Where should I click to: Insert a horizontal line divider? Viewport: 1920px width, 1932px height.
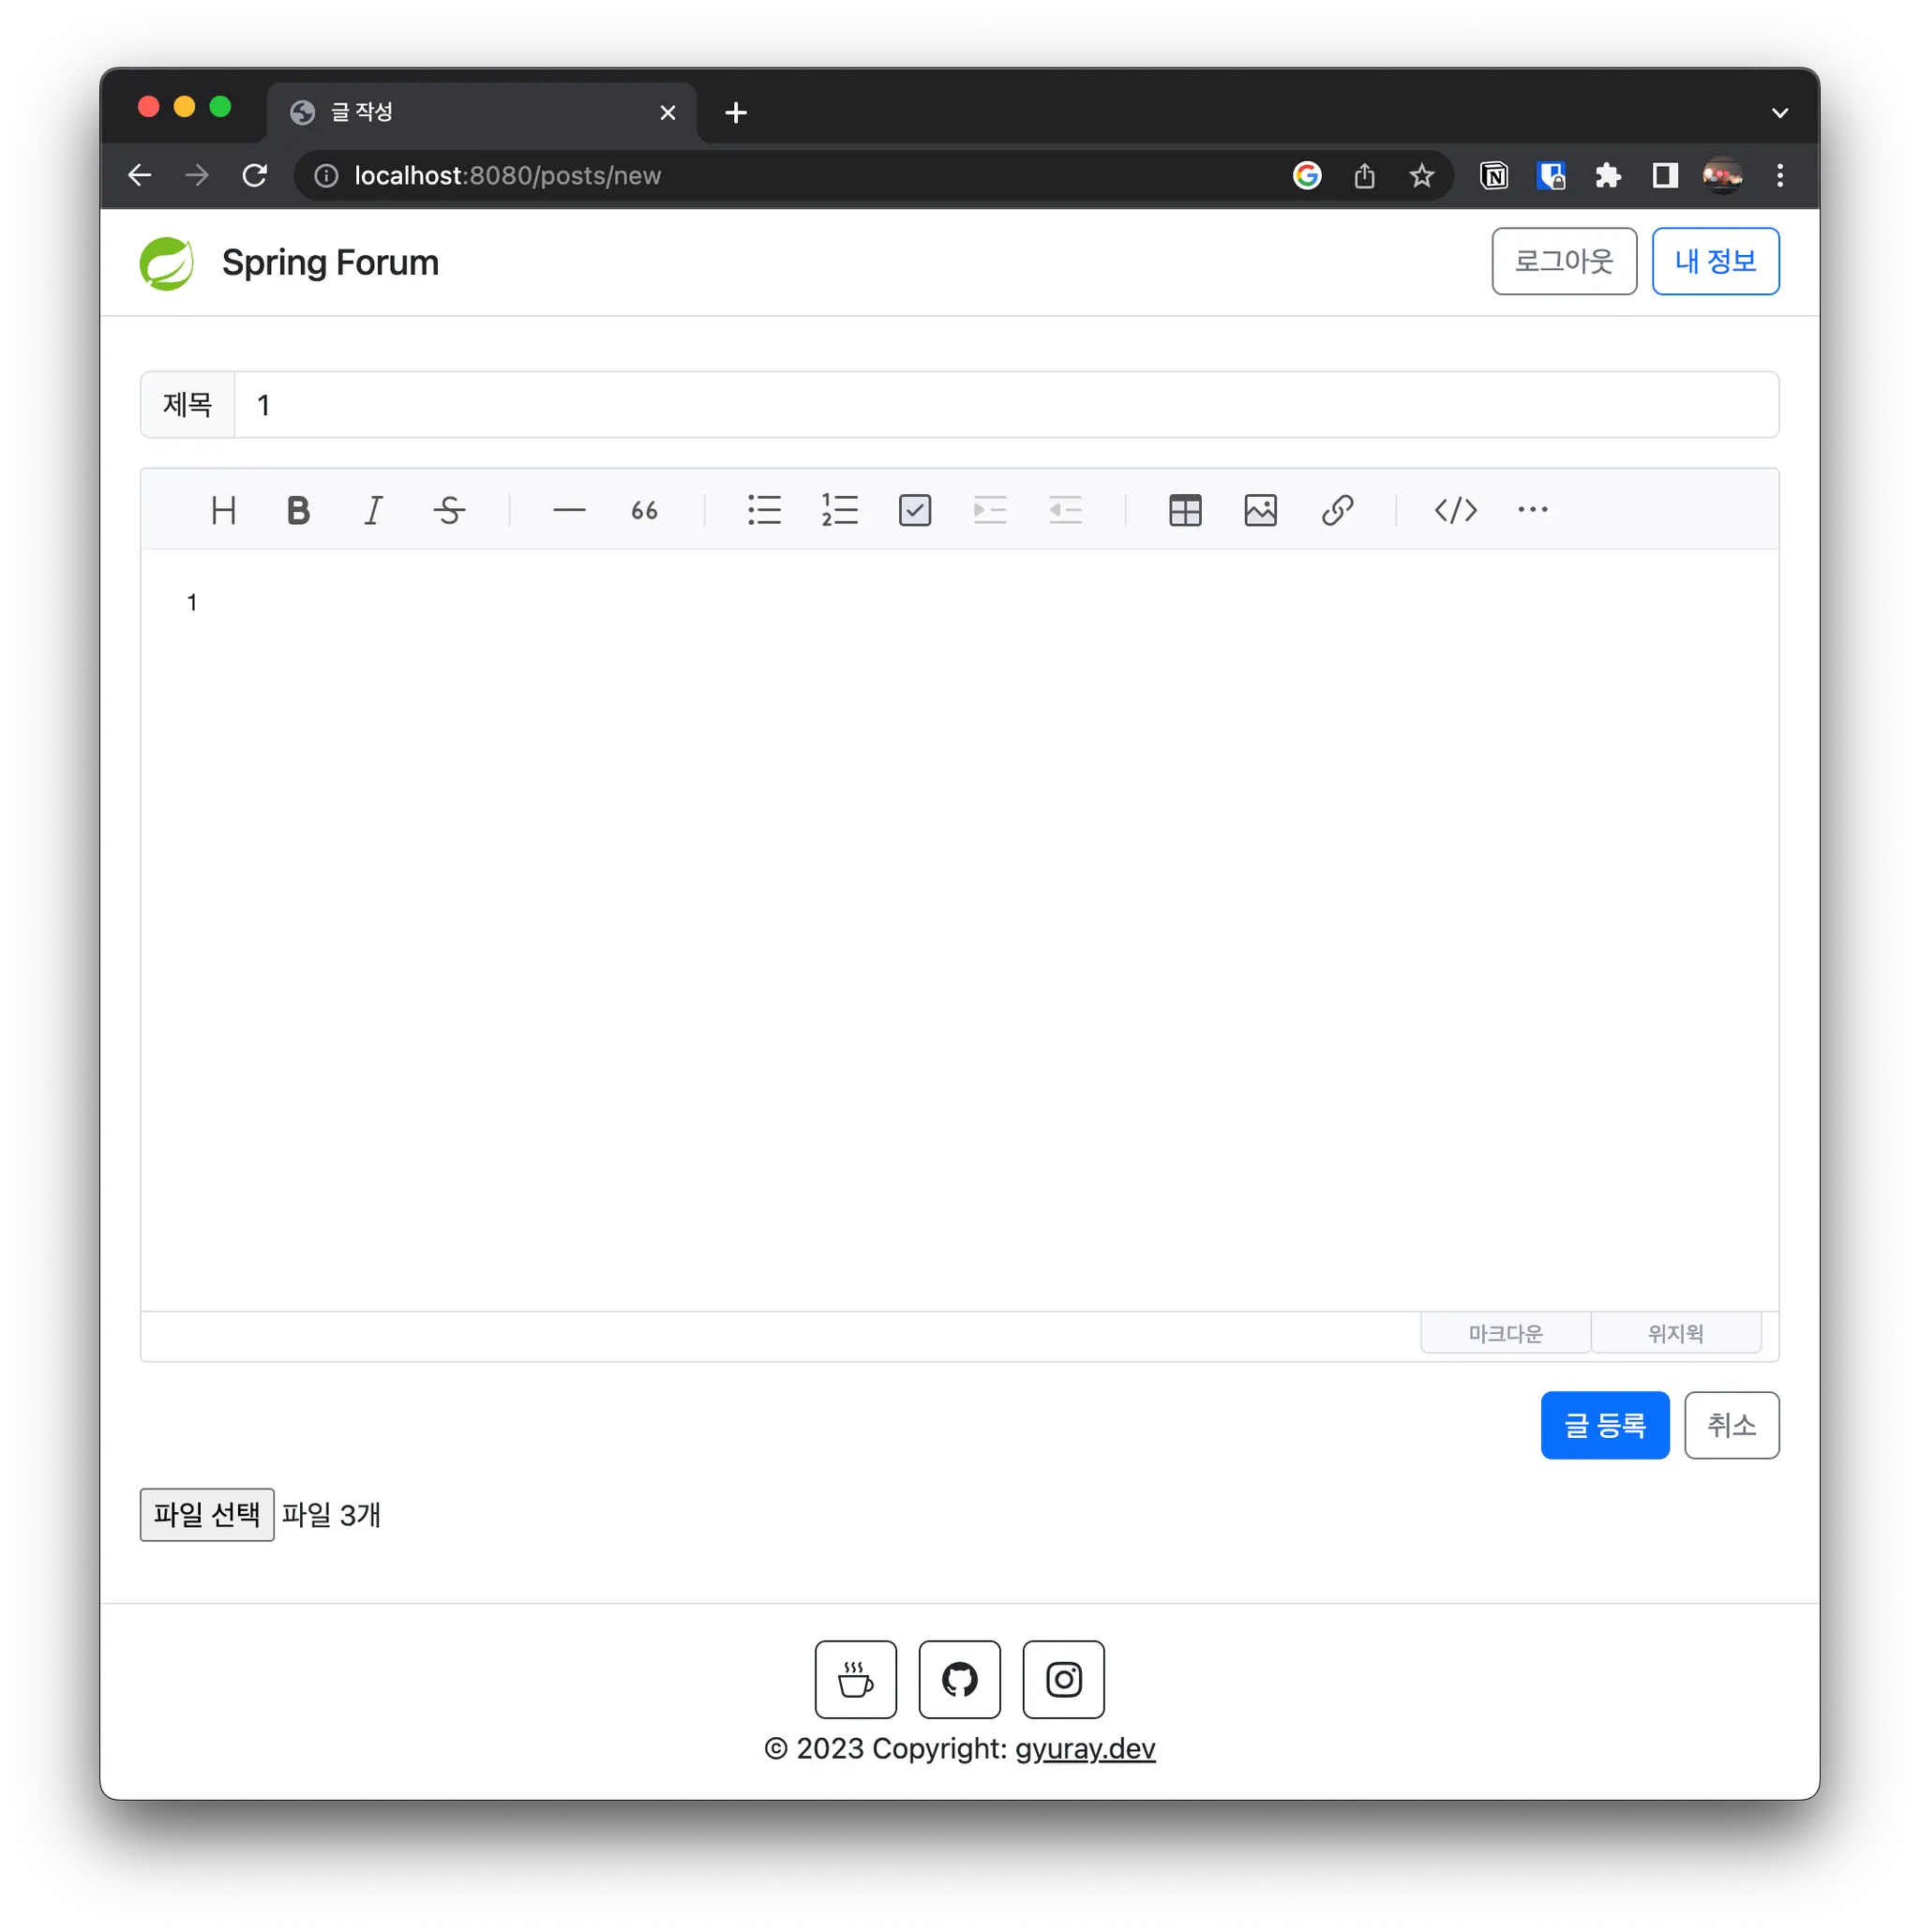coord(569,511)
